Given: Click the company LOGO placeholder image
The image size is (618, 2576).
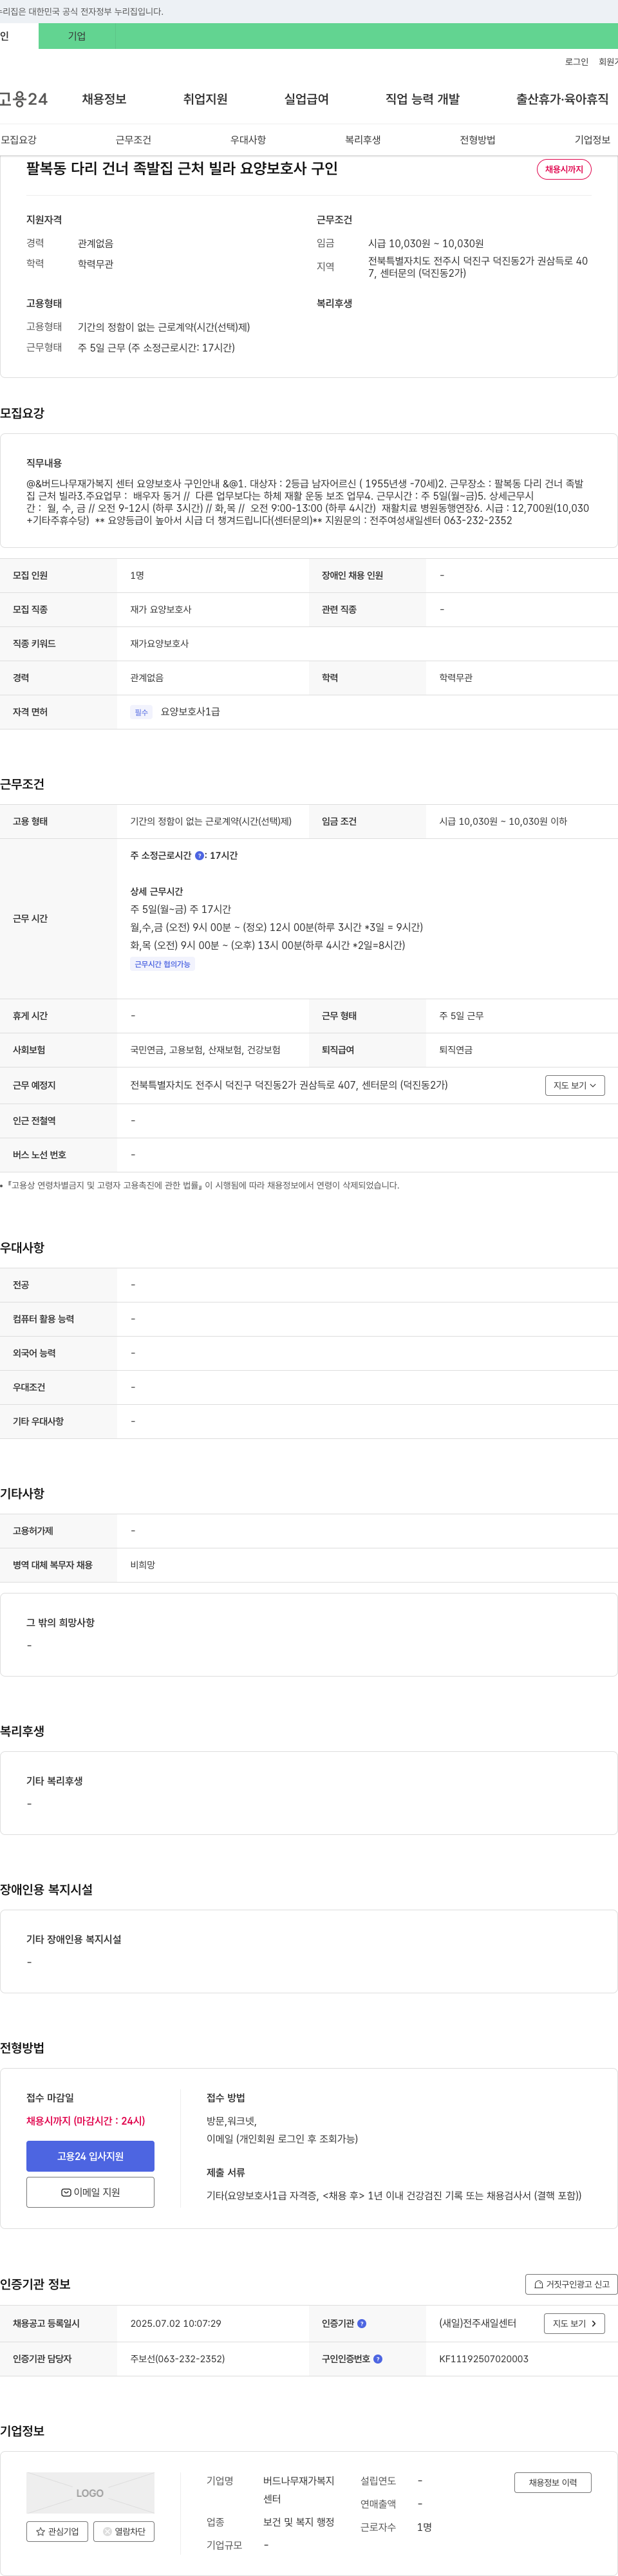Looking at the screenshot, I should click(x=90, y=2492).
